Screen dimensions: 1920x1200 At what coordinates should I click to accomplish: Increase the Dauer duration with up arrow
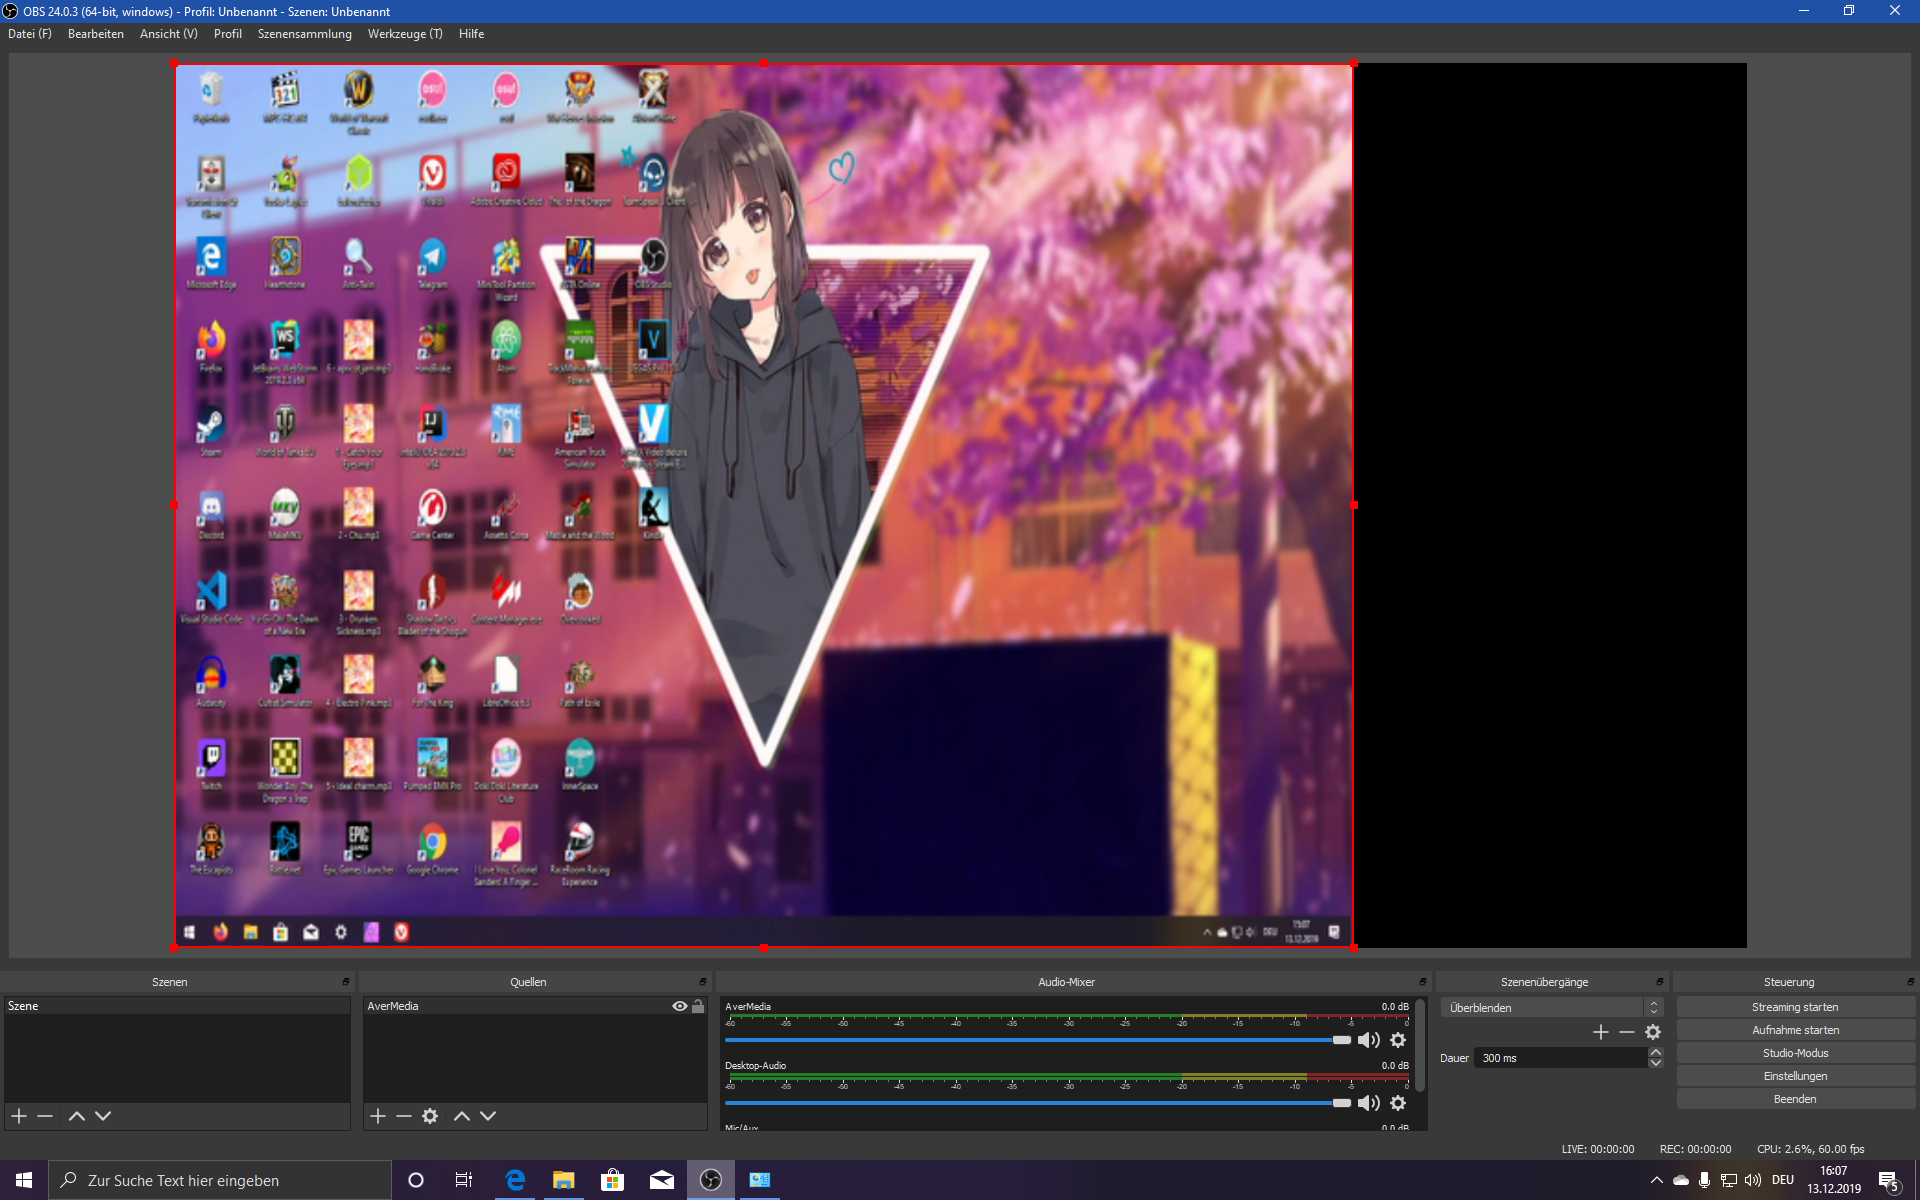(x=1656, y=1052)
